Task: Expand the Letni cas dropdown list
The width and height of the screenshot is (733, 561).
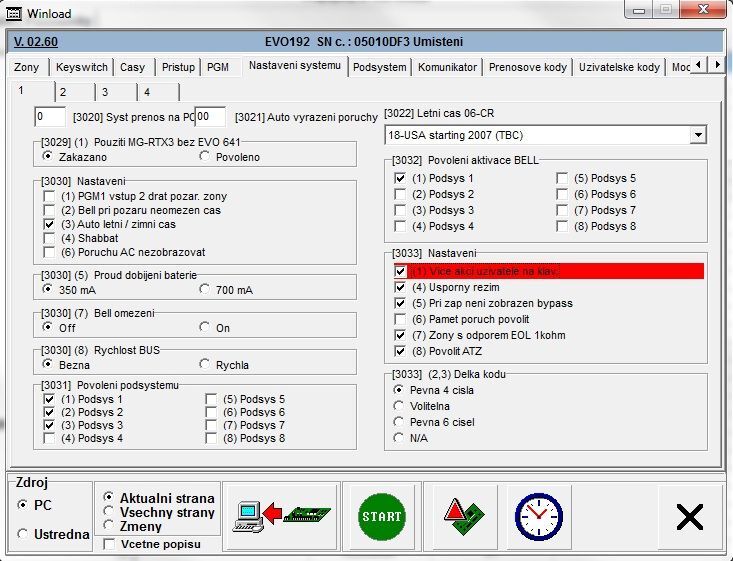Action: point(697,135)
